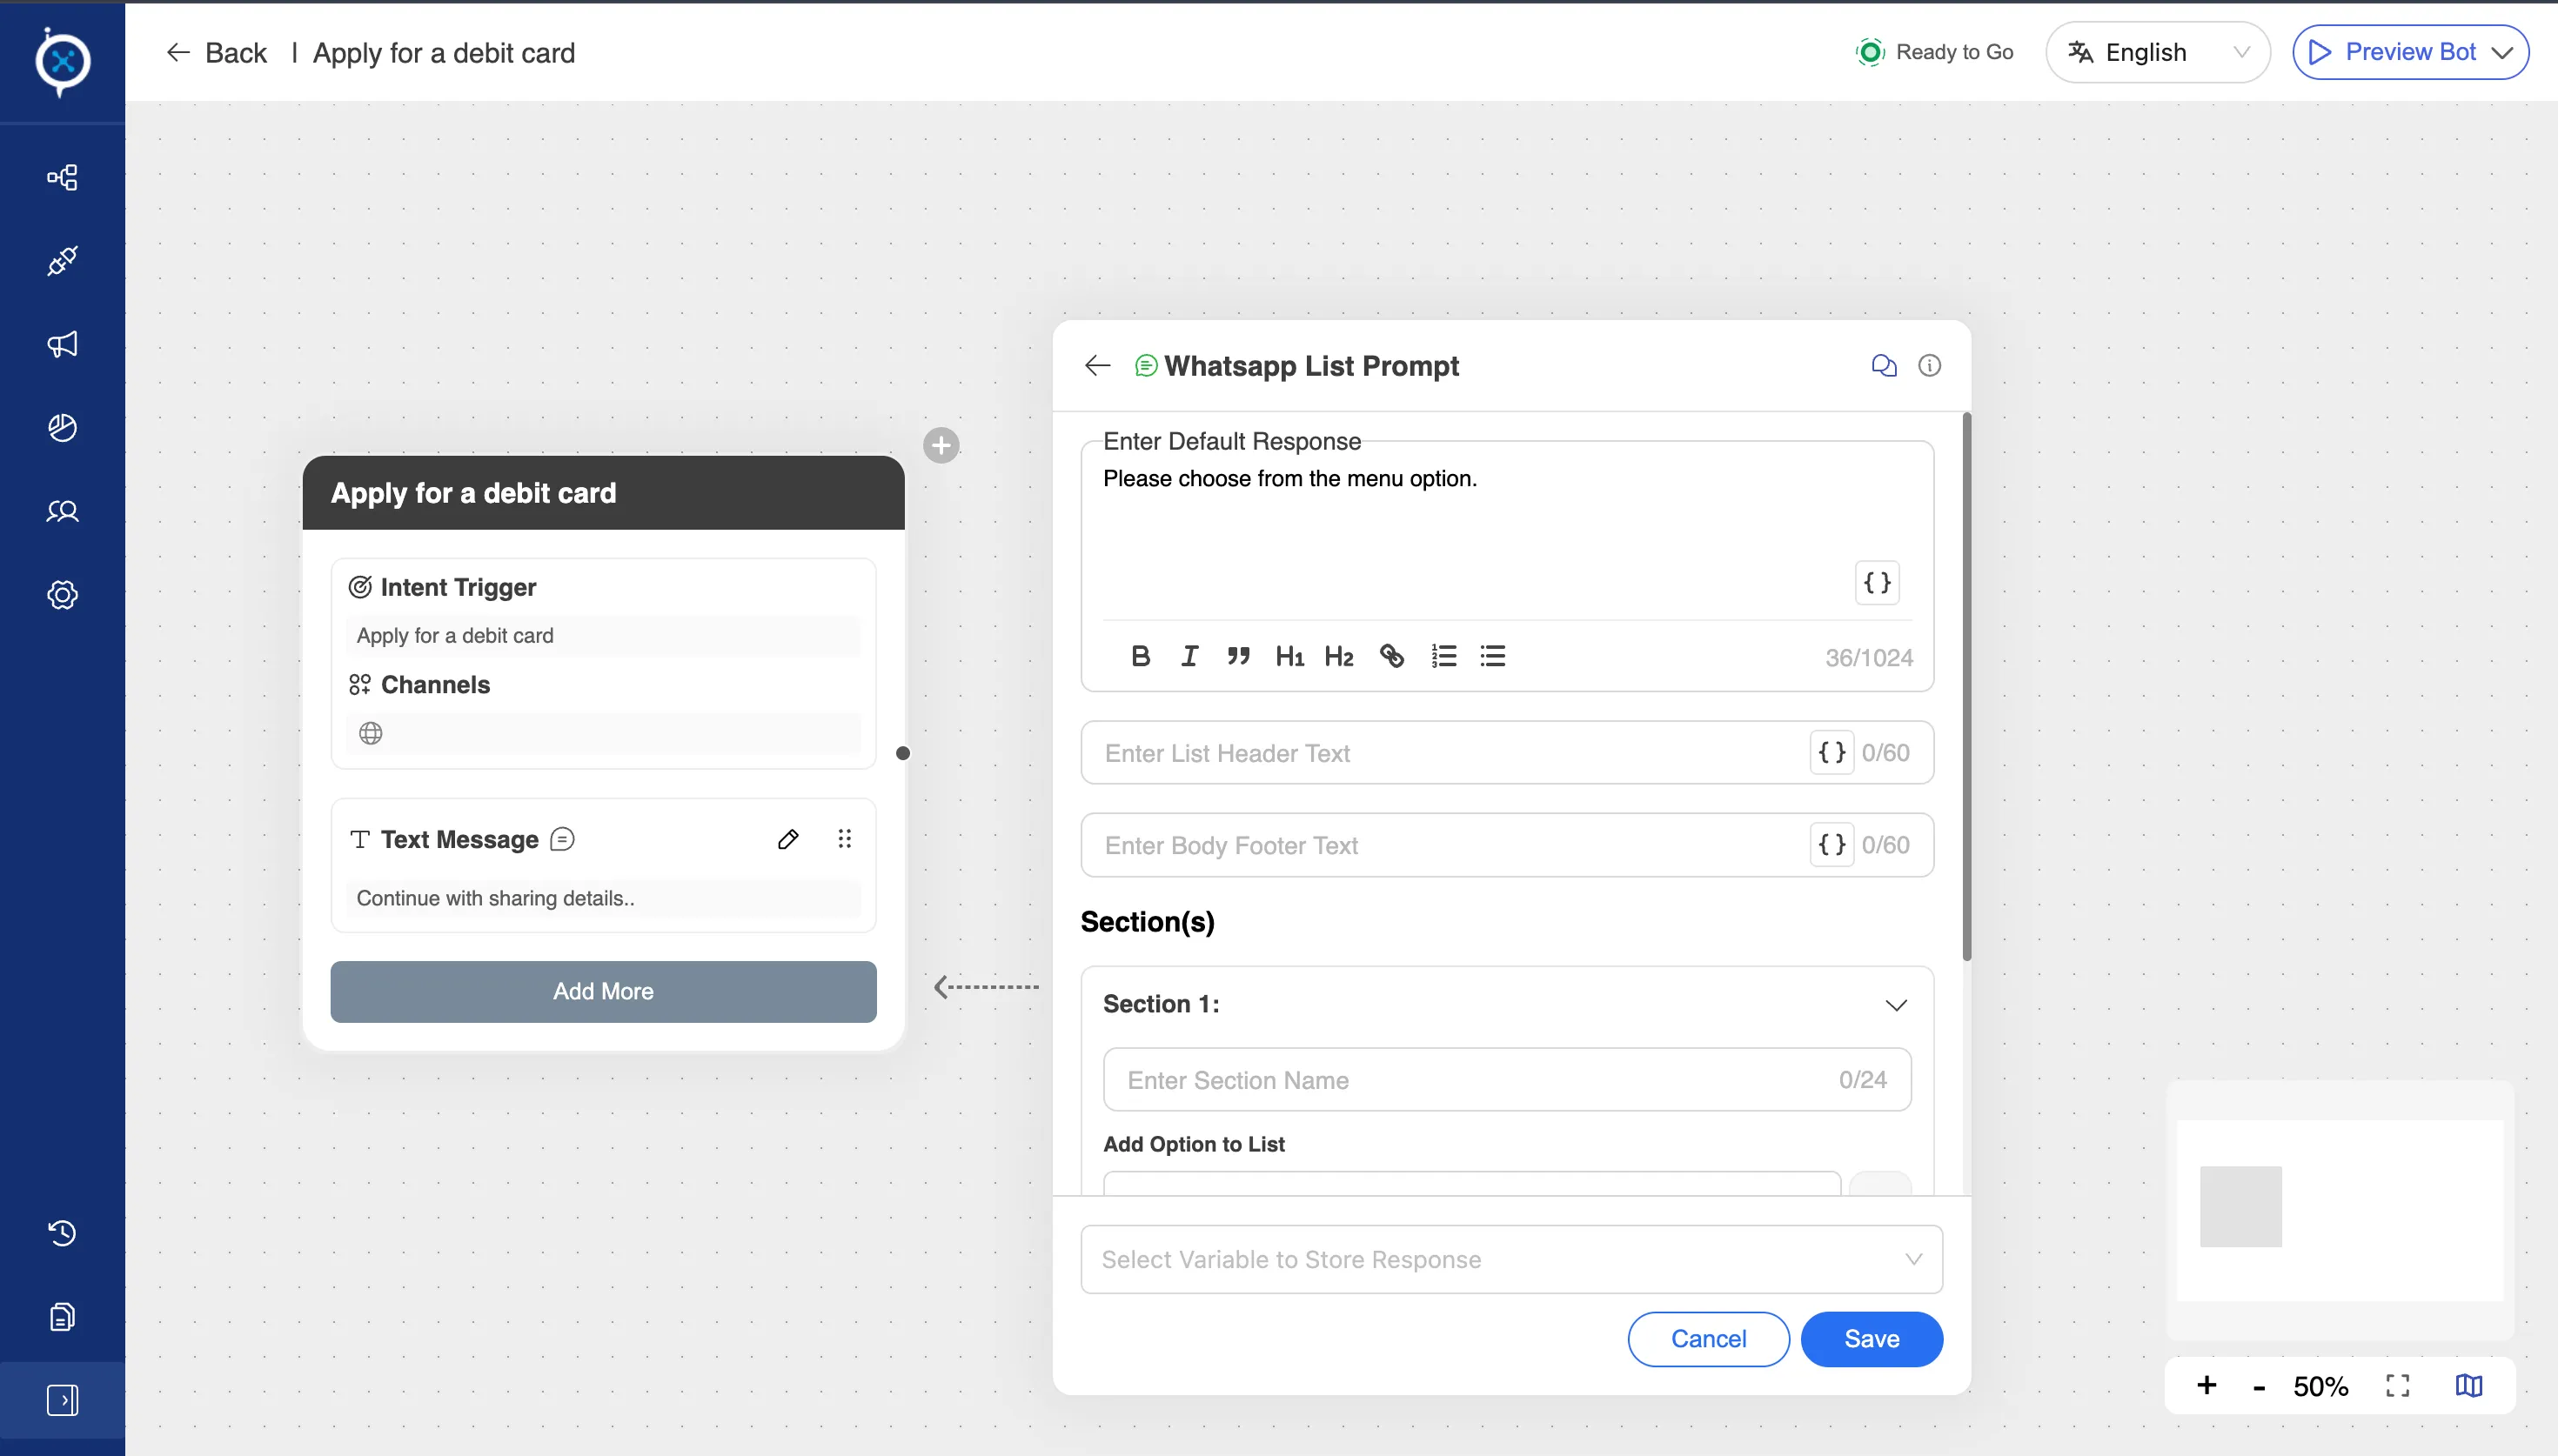Go back from Whatsapp List Prompt panel
The width and height of the screenshot is (2558, 1456).
coord(1097,366)
